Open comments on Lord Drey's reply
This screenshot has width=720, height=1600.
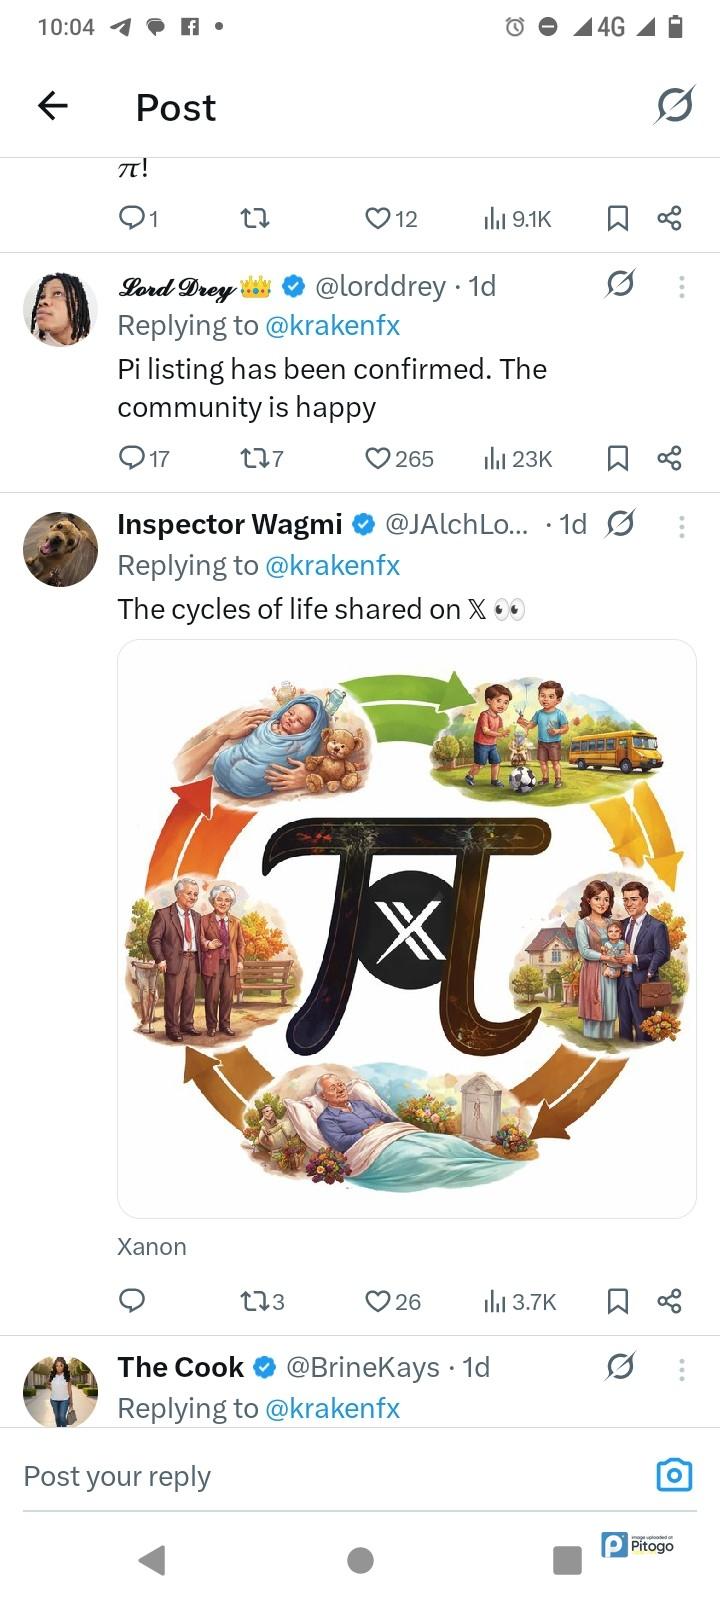[x=132, y=458]
